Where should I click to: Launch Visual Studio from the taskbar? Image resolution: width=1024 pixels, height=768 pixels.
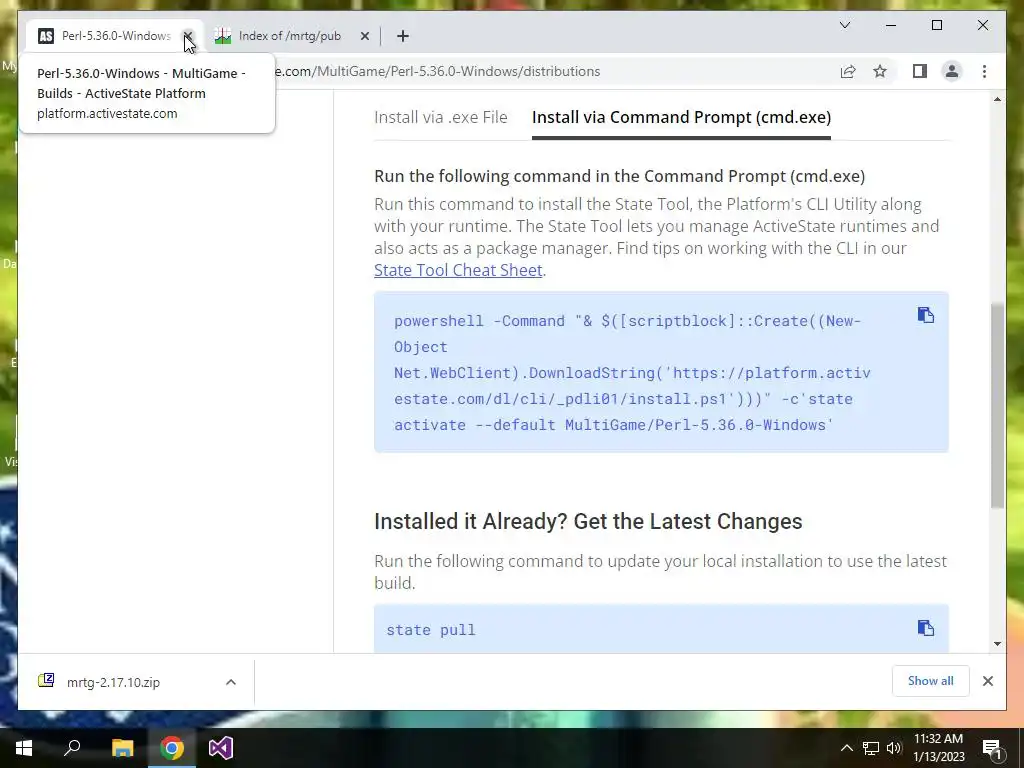click(x=221, y=748)
